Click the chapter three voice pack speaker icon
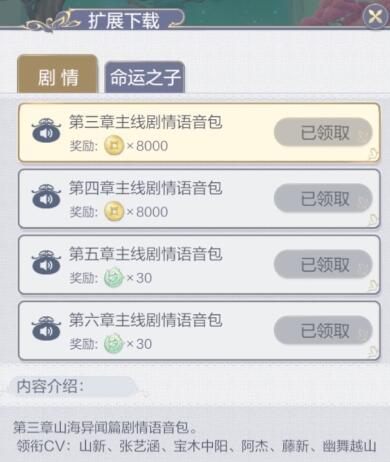This screenshot has width=390, height=462. pyautogui.click(x=46, y=130)
